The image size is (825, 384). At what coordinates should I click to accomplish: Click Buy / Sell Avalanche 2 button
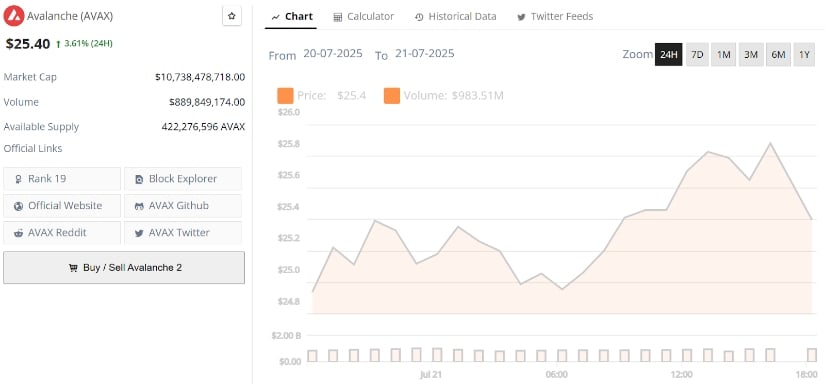[x=124, y=268]
